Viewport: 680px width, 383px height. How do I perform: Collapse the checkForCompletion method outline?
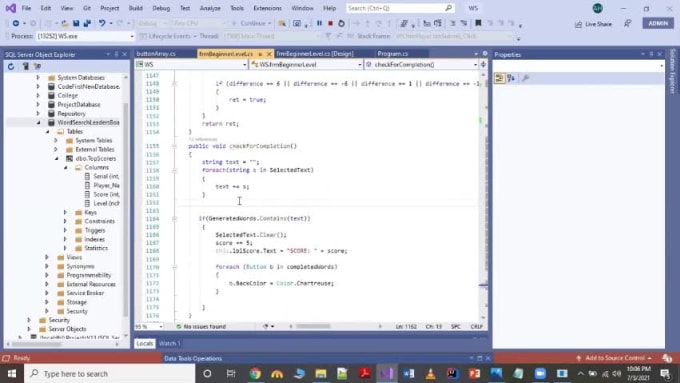pos(175,146)
